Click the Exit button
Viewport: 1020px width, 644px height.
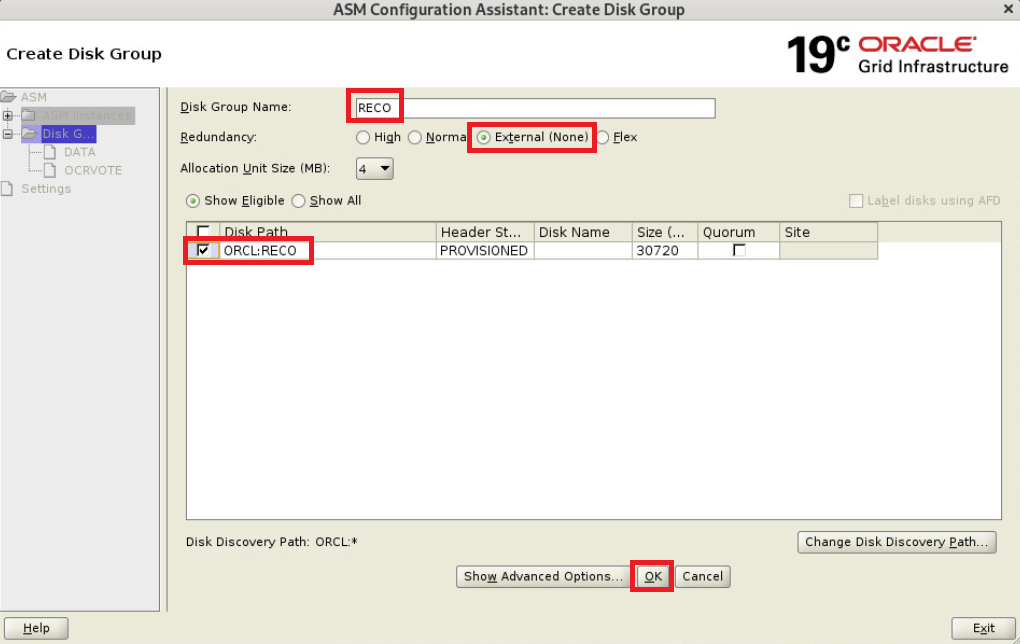point(983,628)
